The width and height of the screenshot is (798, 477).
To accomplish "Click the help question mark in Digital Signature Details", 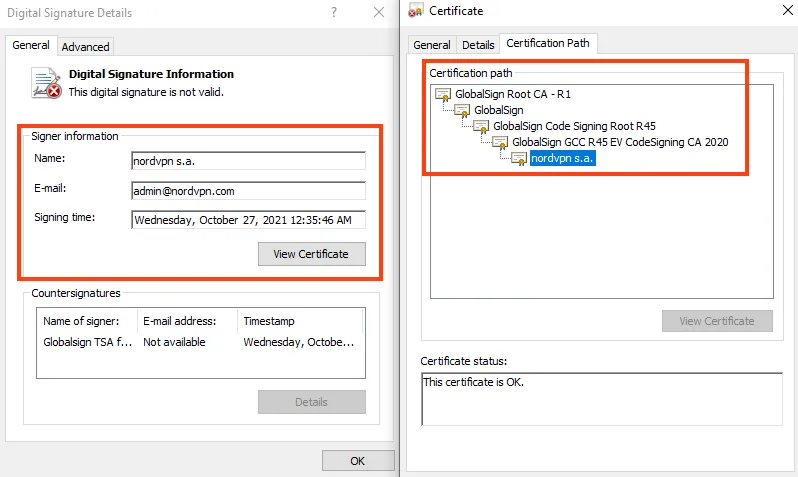I will click(x=334, y=12).
